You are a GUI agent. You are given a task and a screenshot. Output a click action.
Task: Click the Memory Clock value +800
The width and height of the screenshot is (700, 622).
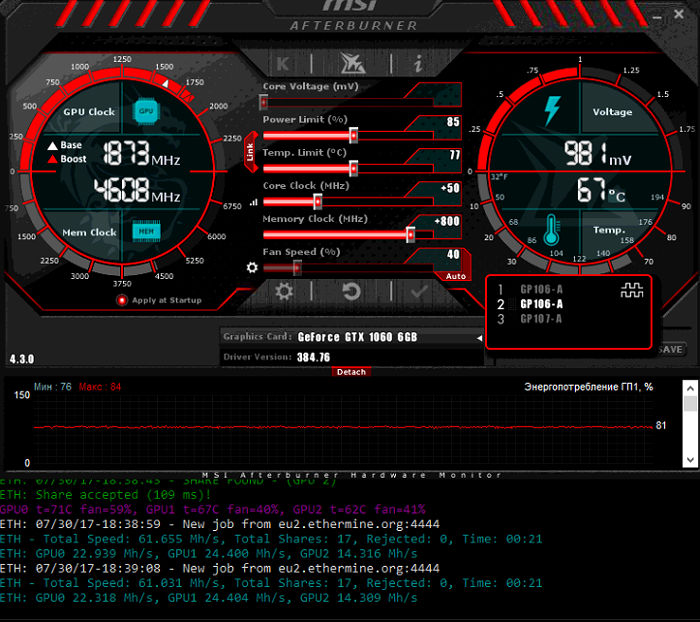click(447, 221)
